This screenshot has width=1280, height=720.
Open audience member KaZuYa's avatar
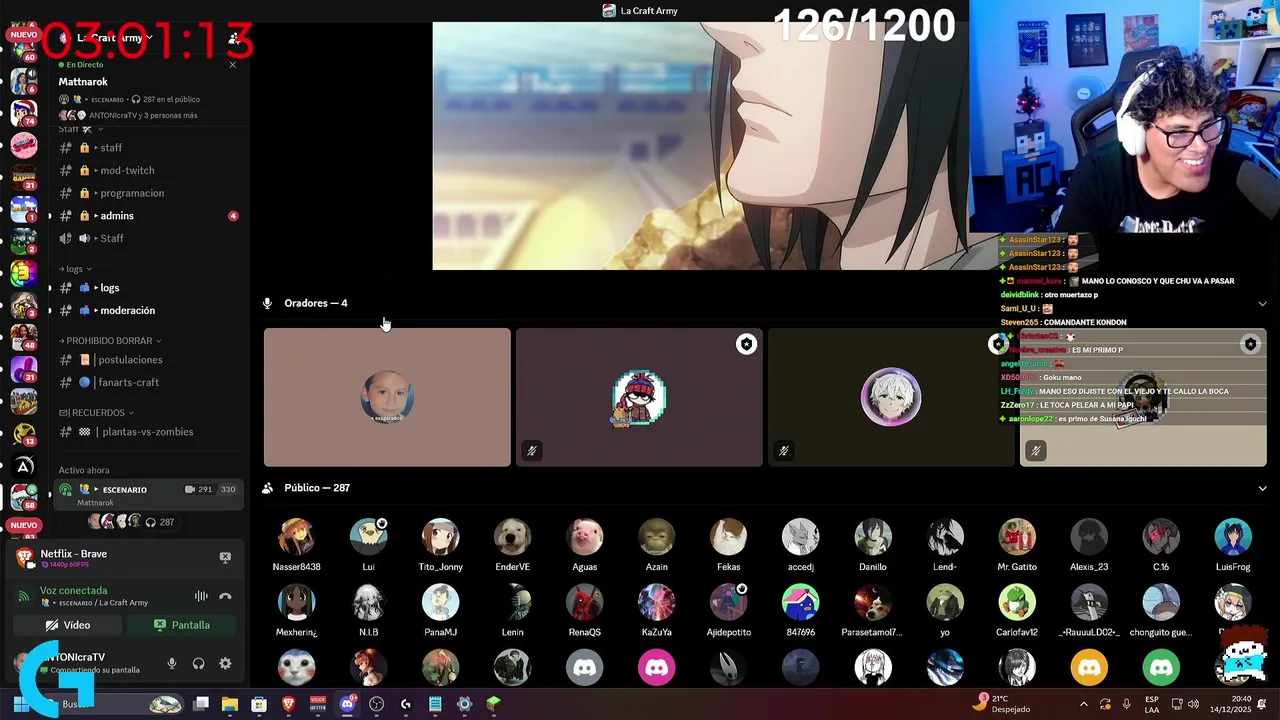[656, 603]
